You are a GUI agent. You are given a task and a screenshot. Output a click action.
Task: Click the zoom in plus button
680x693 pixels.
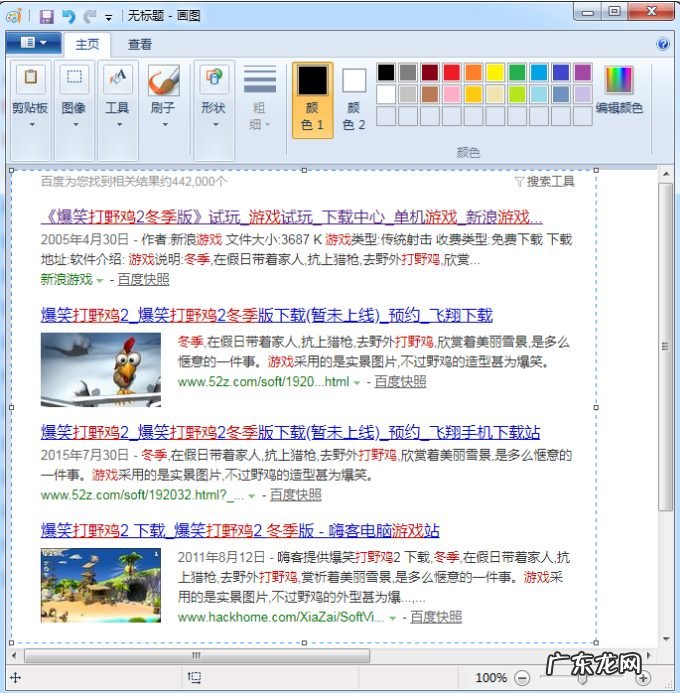point(643,678)
